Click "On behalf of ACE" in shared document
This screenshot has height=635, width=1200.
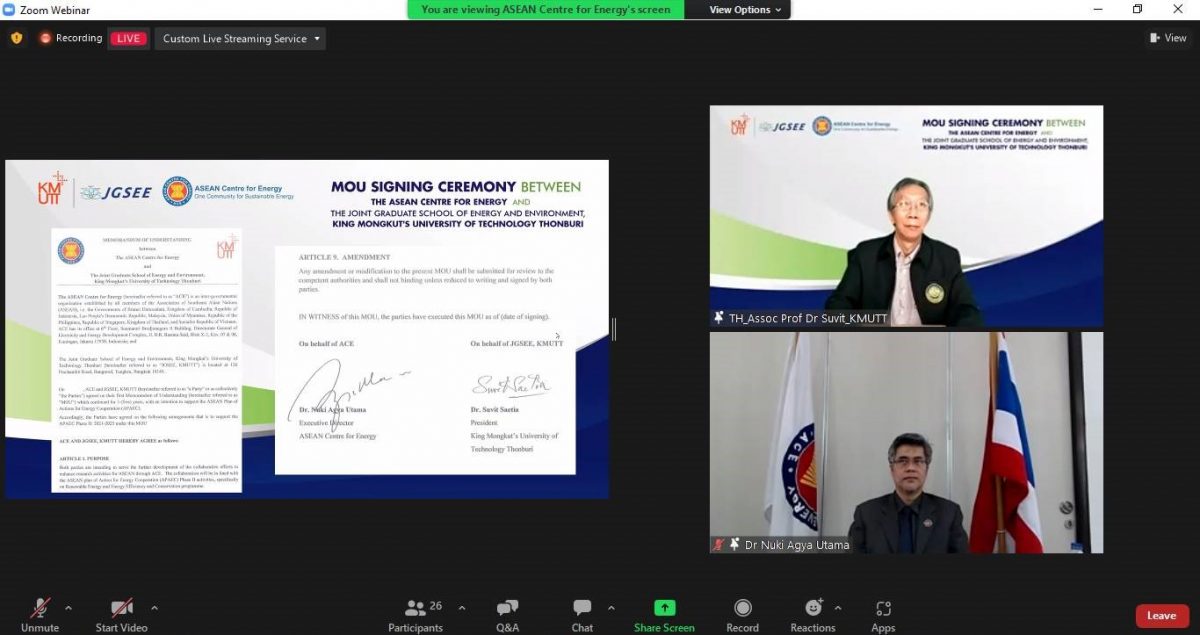(x=325, y=344)
